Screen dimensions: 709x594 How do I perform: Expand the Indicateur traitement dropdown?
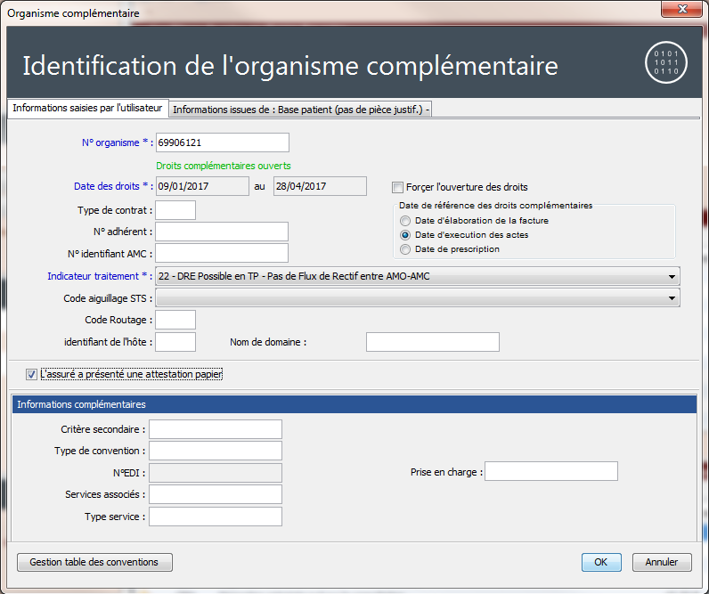click(672, 276)
